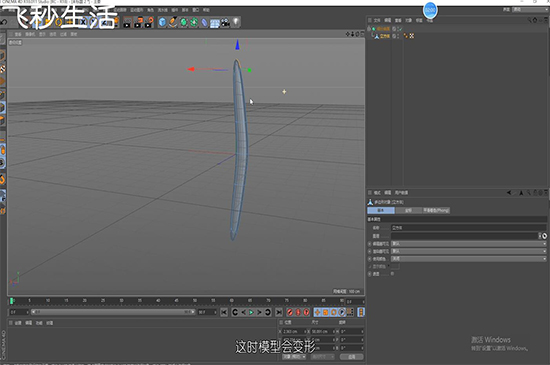
Task: Select Edges mode in left palette
Action: (x=2, y=107)
